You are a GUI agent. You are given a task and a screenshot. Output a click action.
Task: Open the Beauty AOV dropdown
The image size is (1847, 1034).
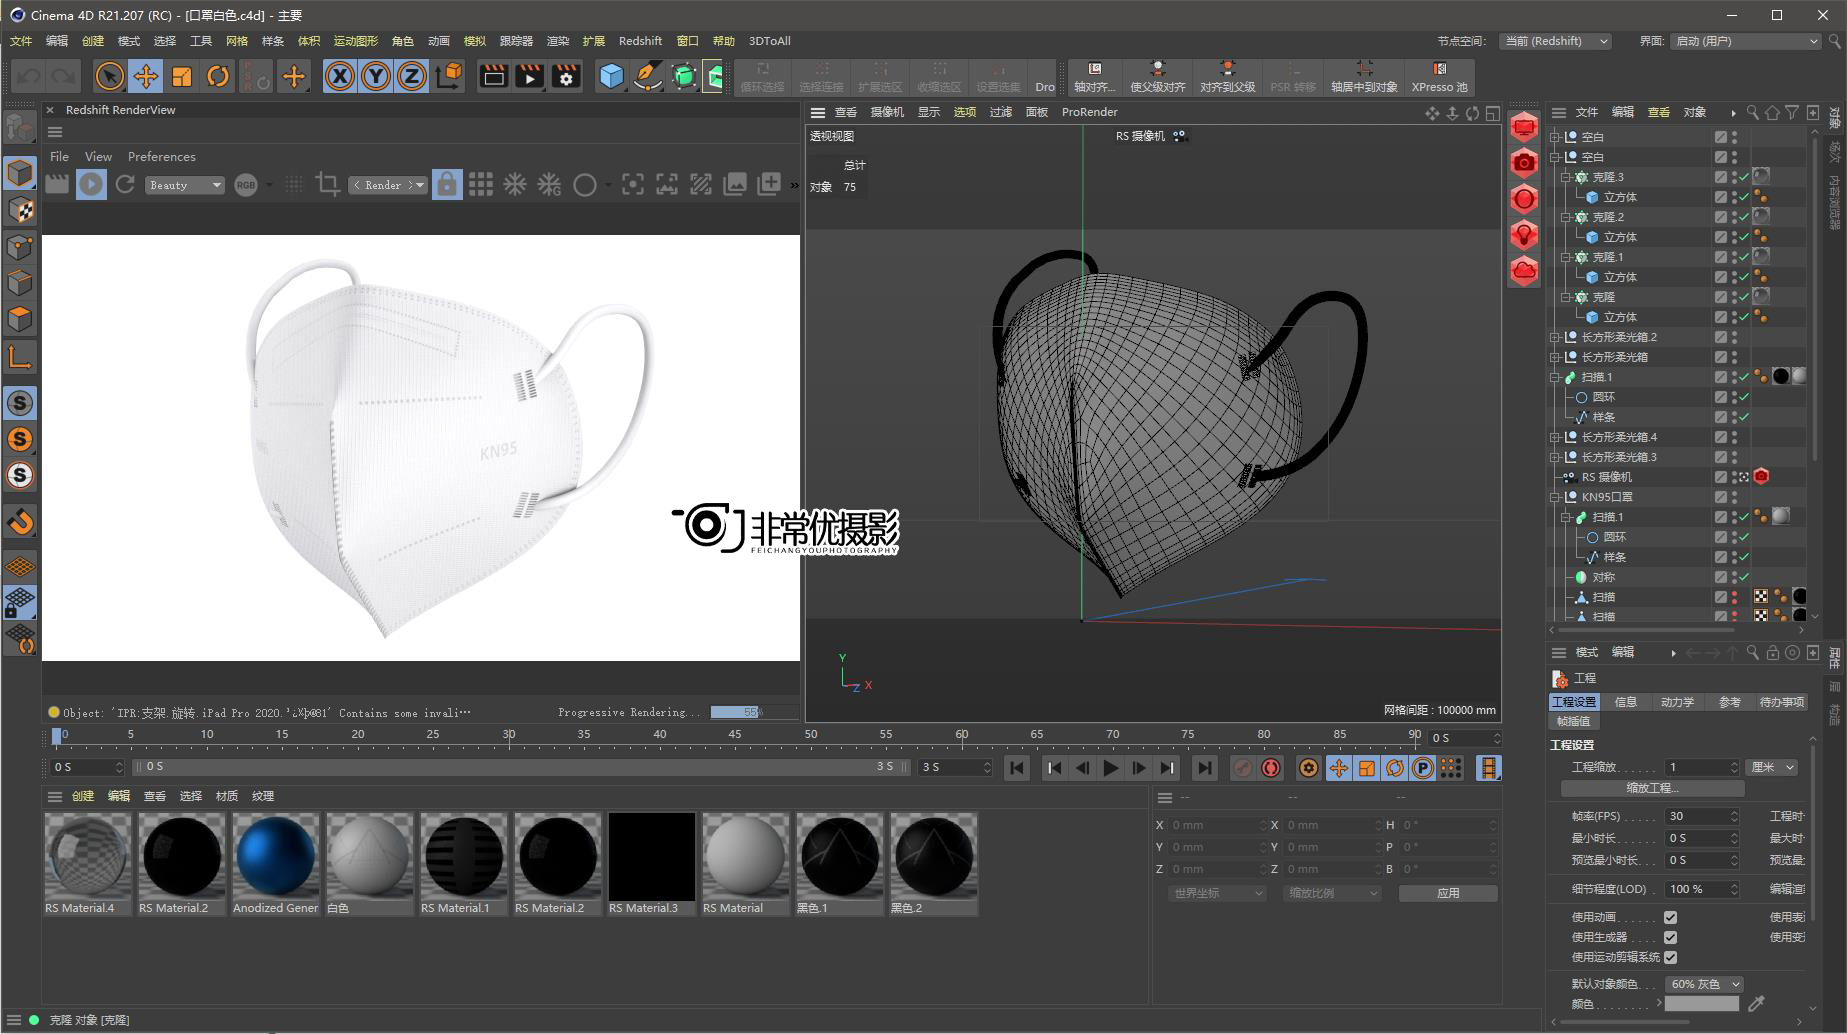coord(185,185)
